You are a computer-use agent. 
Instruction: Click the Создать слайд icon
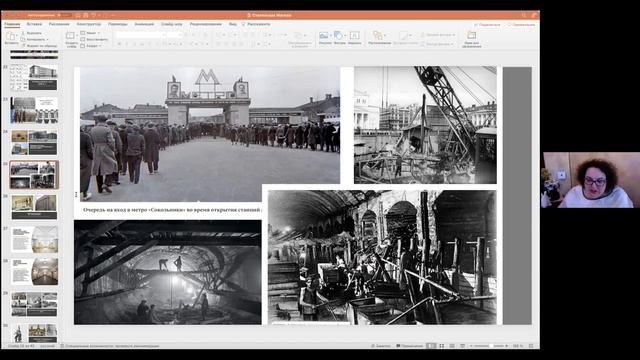click(71, 37)
